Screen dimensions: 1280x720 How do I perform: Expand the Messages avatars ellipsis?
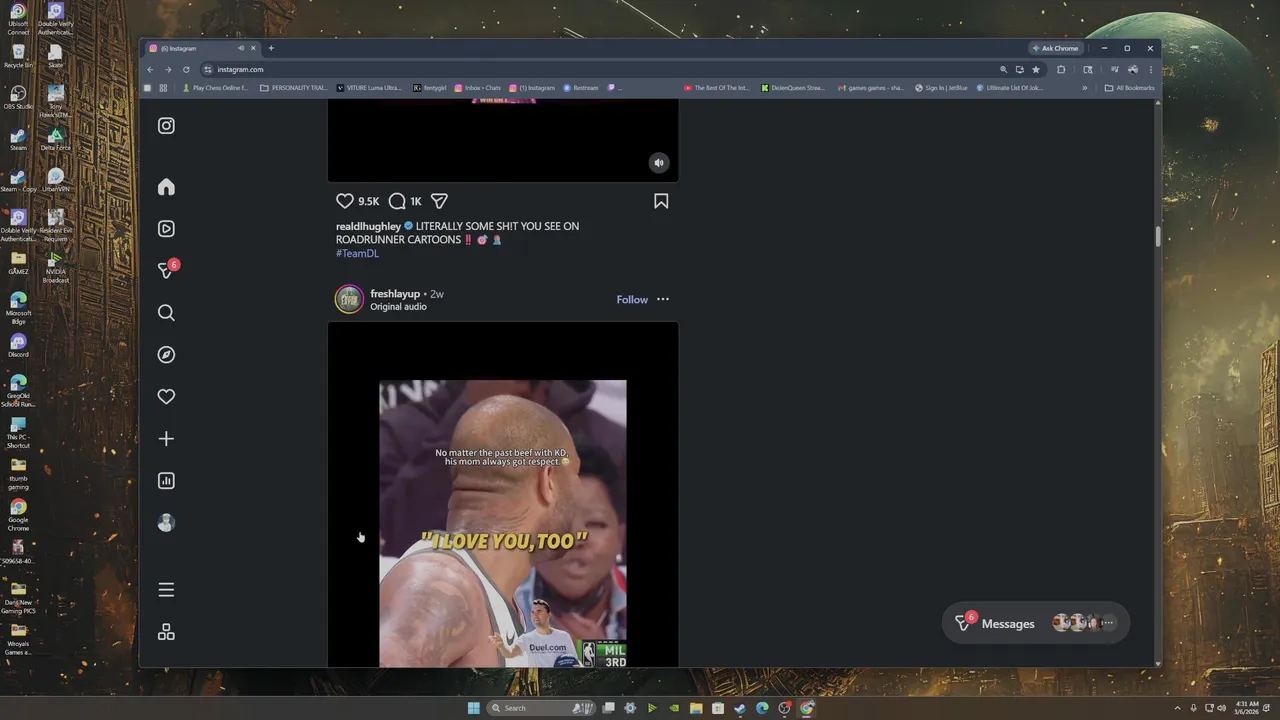tap(1107, 623)
